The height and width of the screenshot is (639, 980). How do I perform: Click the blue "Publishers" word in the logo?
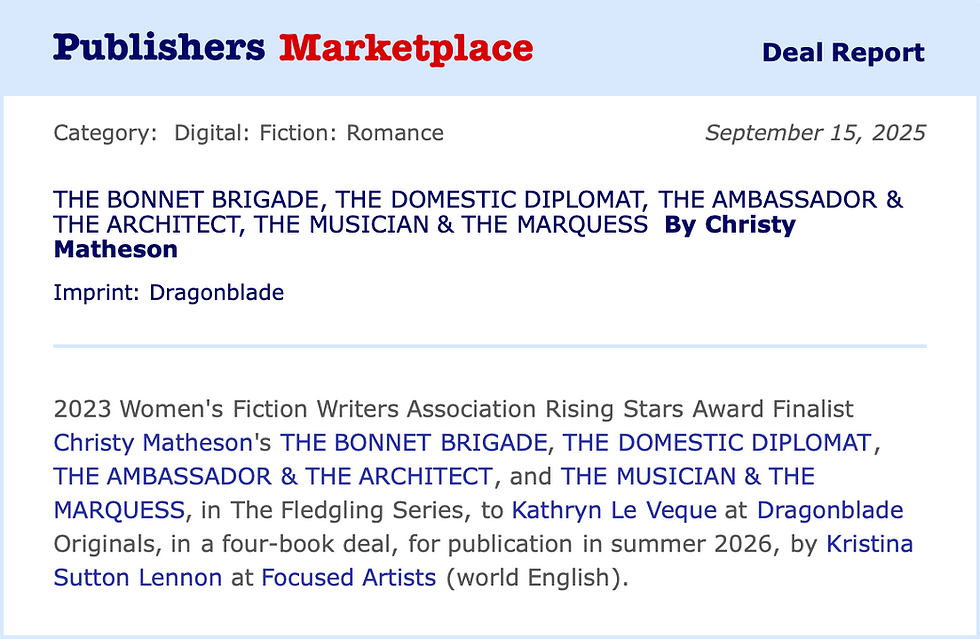pos(159,48)
